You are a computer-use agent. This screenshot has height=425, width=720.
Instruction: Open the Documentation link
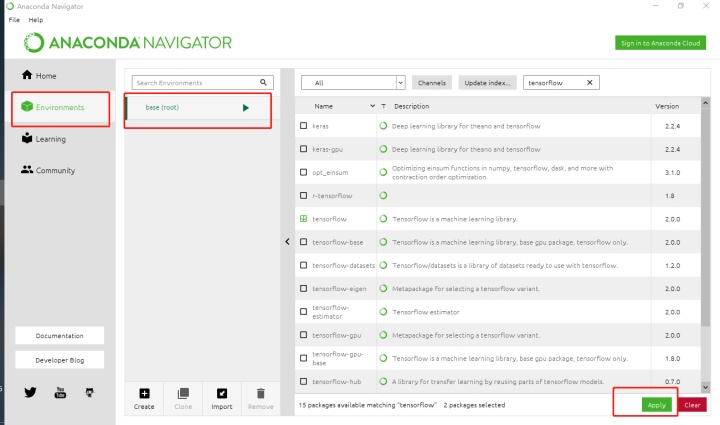coord(60,336)
